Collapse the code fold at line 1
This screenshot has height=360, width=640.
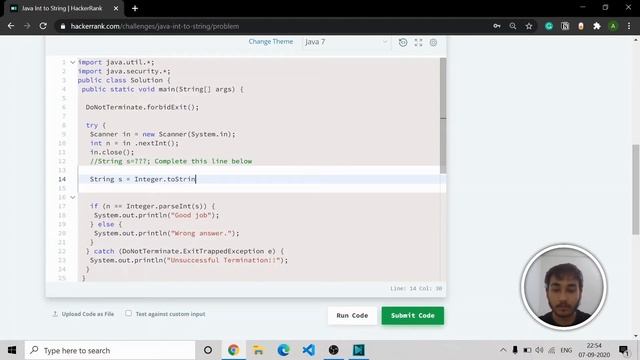(x=73, y=62)
